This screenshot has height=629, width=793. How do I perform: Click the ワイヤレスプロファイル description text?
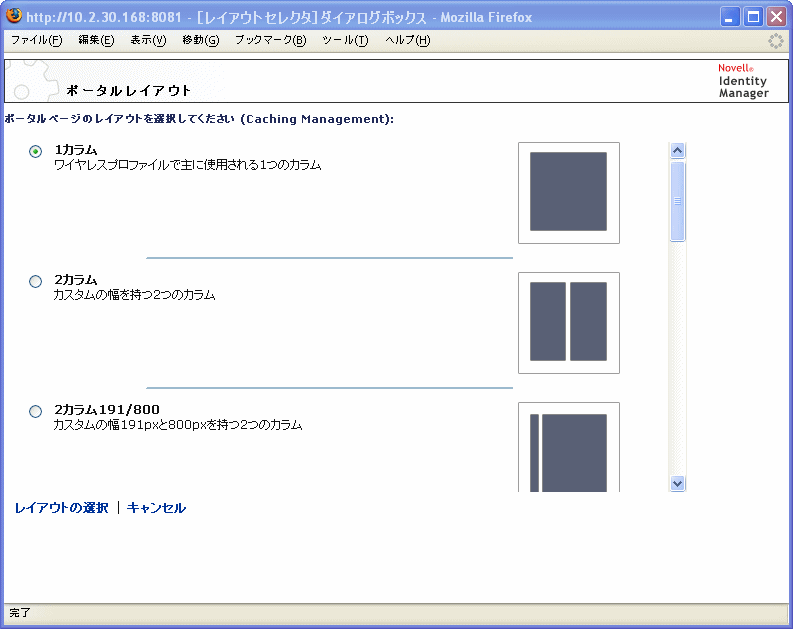(188, 165)
